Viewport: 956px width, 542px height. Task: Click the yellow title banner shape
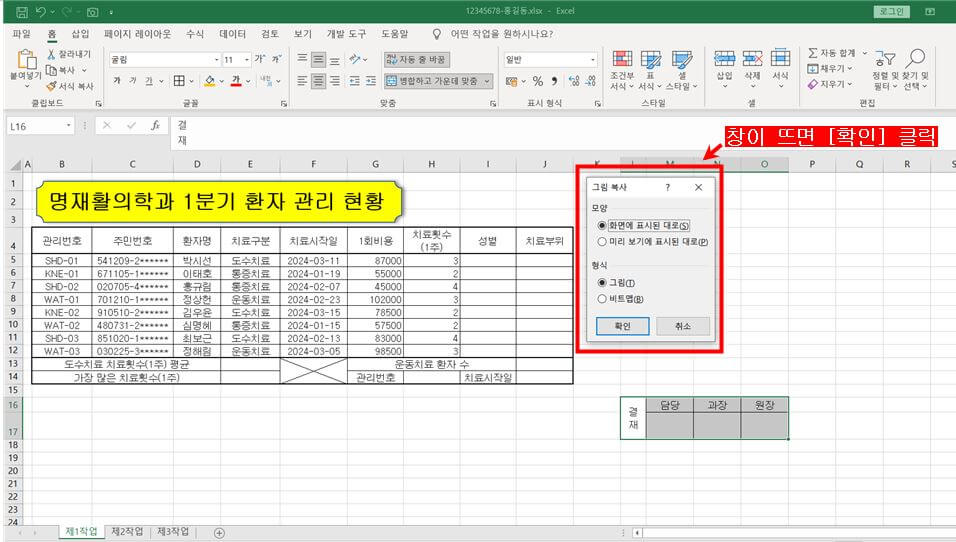219,201
